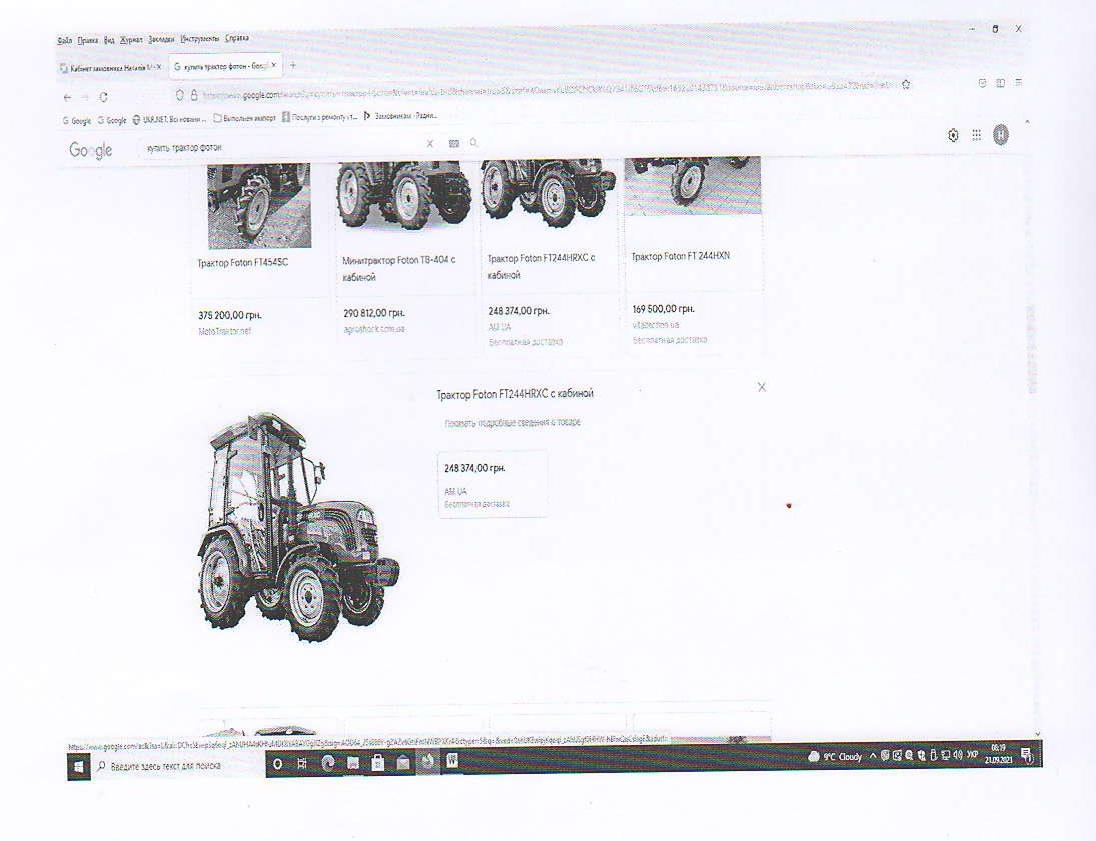Open Microsoft Store from the taskbar

tap(377, 763)
